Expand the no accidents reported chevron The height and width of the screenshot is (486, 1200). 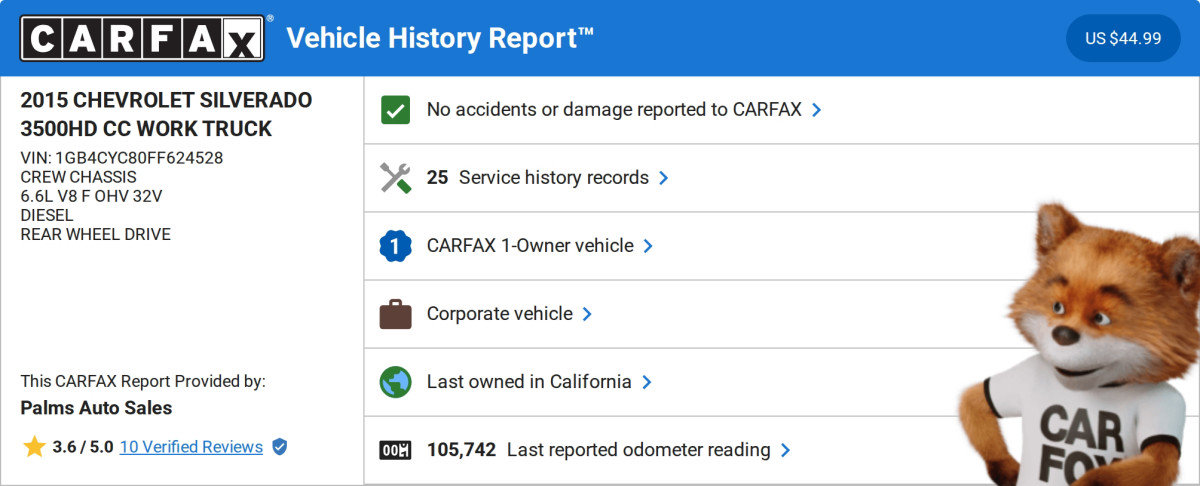817,110
